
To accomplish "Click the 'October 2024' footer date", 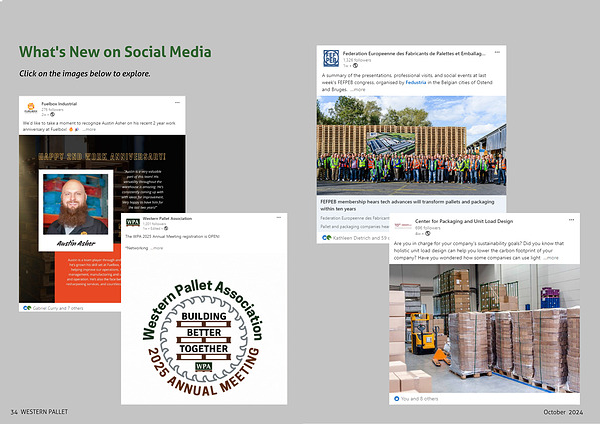I will pos(563,412).
